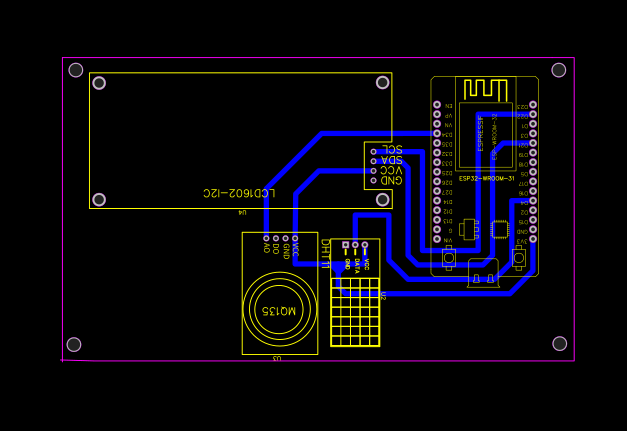Select the USB connector outline on ESP32
The image size is (627, 431).
pyautogui.click(x=483, y=273)
